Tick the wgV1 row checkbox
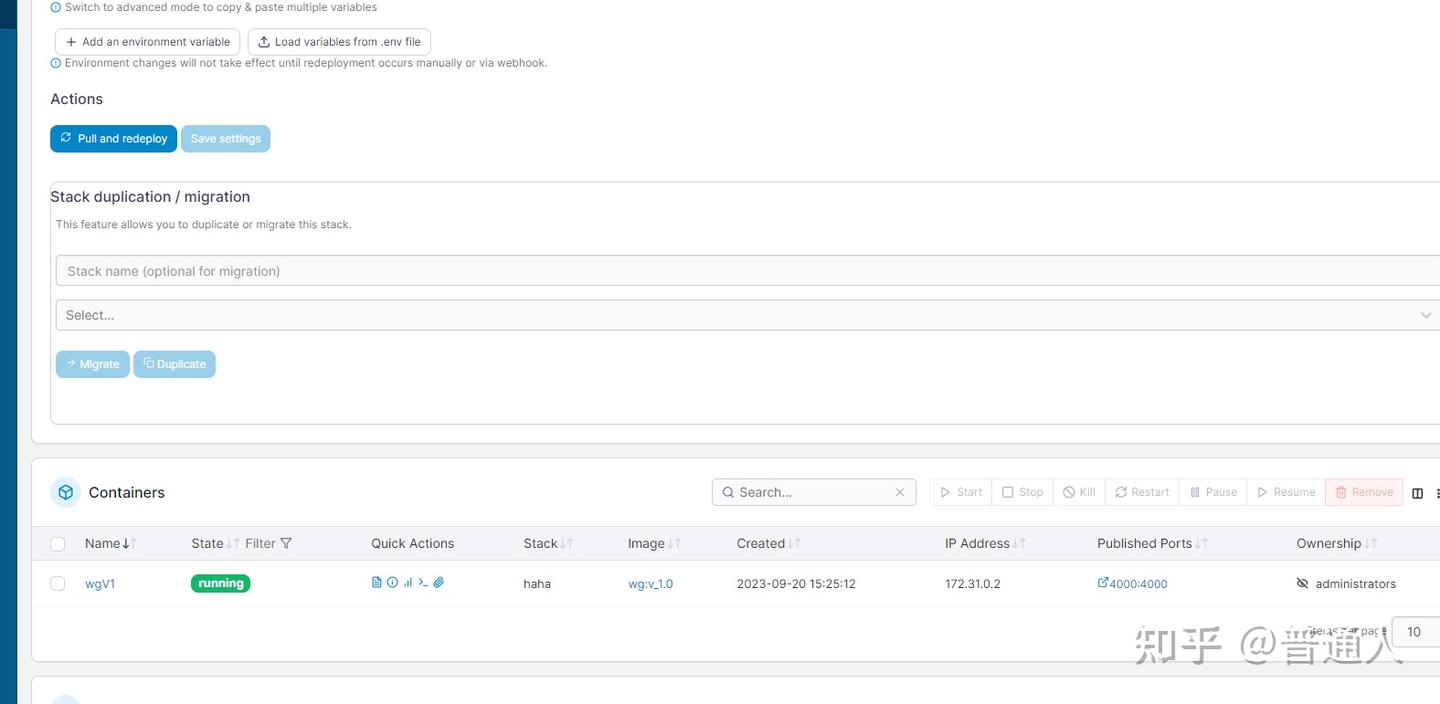The width and height of the screenshot is (1440, 704). [58, 584]
